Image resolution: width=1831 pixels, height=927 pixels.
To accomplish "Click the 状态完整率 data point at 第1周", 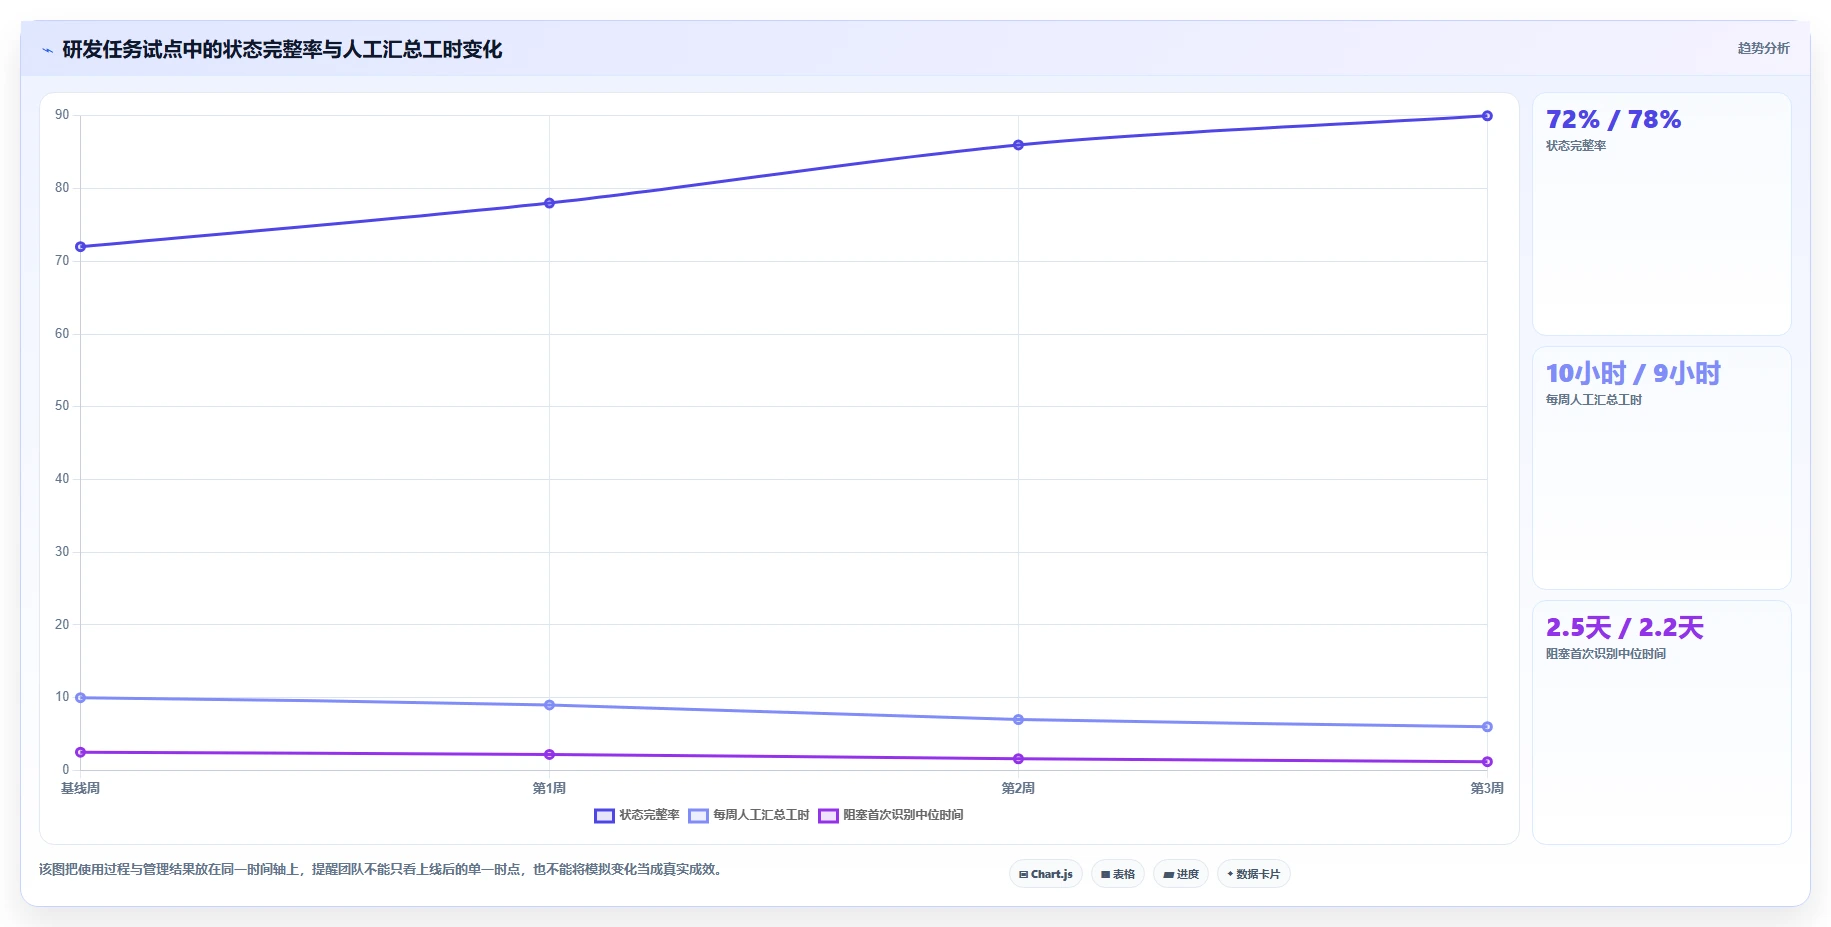I will pyautogui.click(x=549, y=203).
